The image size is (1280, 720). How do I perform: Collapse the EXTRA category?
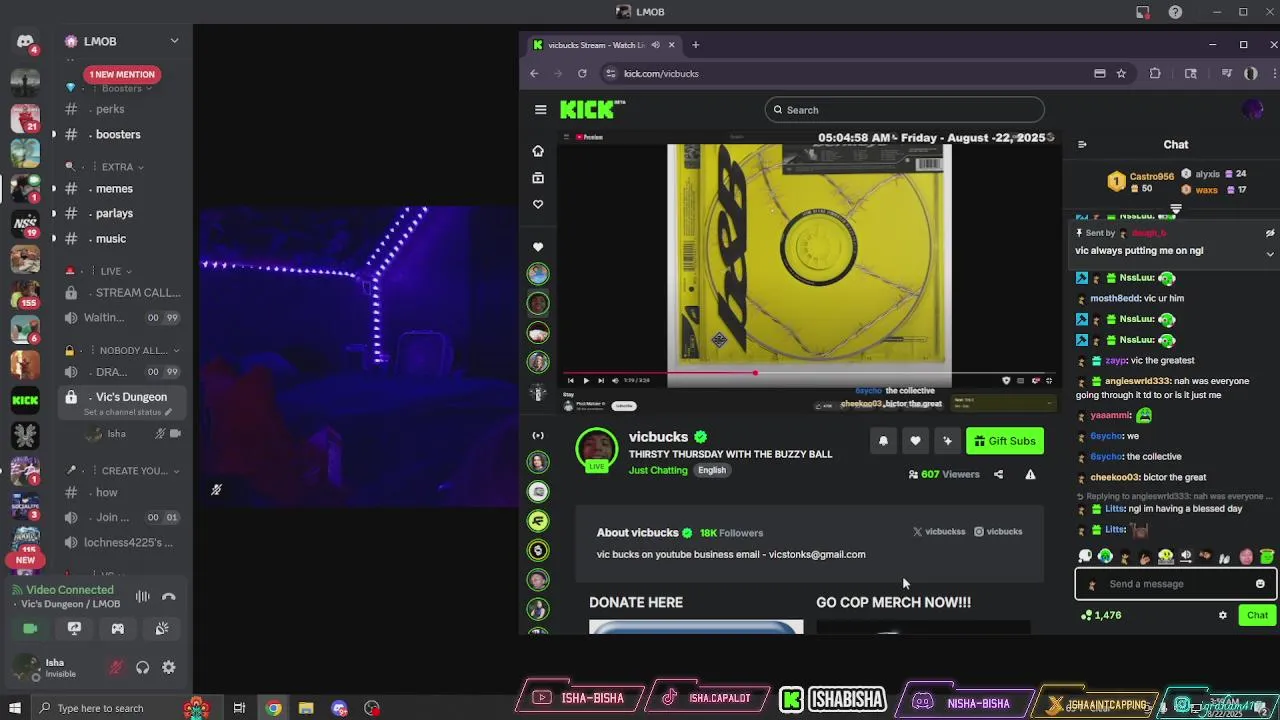coord(117,167)
